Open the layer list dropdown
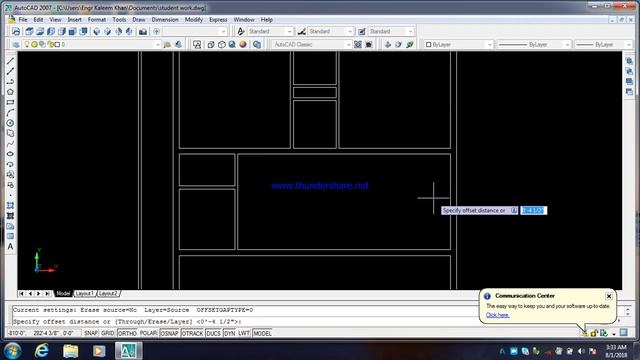This screenshot has width=640, height=360. tap(92, 44)
